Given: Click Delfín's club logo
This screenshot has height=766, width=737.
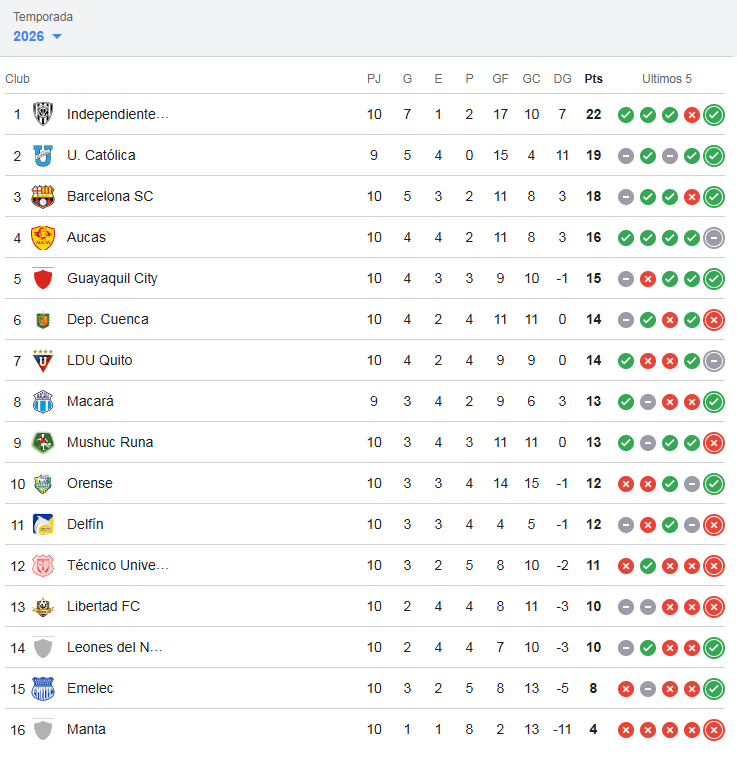Looking at the screenshot, I should tap(43, 524).
